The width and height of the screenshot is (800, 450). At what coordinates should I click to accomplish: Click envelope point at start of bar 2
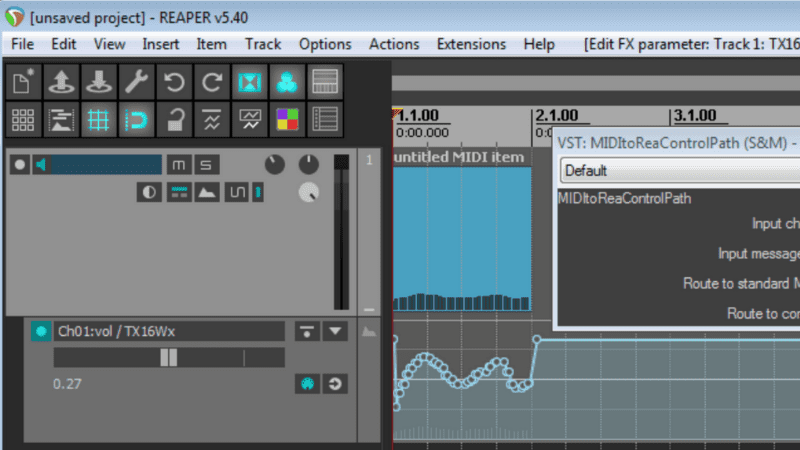[x=536, y=339]
